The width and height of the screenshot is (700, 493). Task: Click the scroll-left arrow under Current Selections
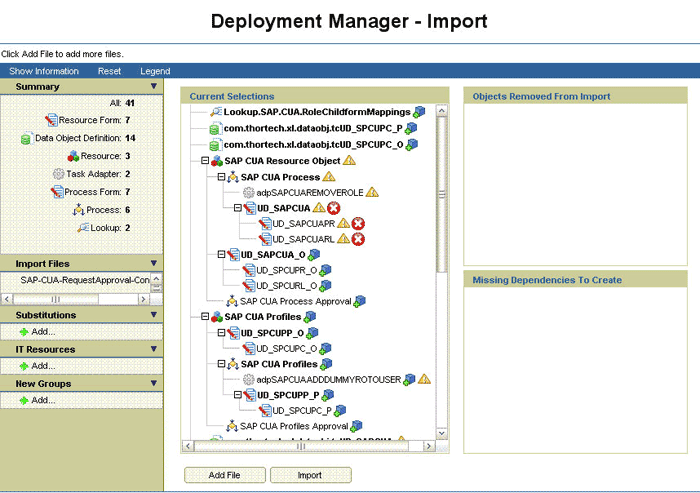pyautogui.click(x=188, y=446)
